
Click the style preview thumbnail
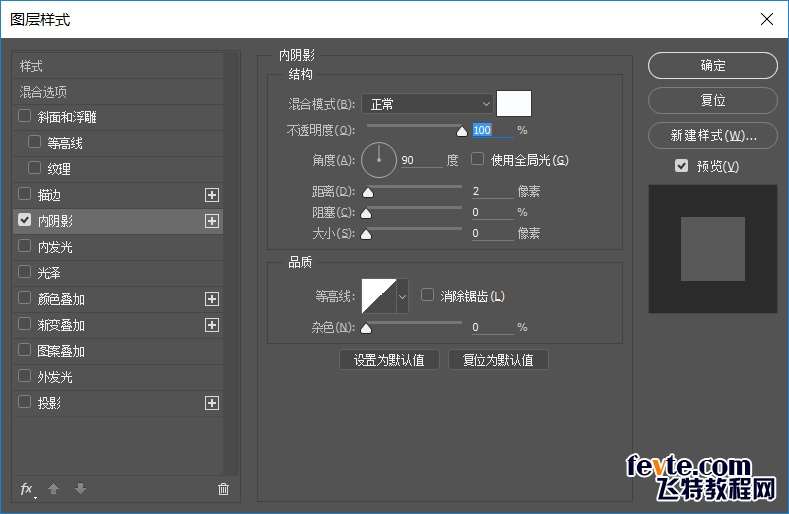[x=713, y=249]
